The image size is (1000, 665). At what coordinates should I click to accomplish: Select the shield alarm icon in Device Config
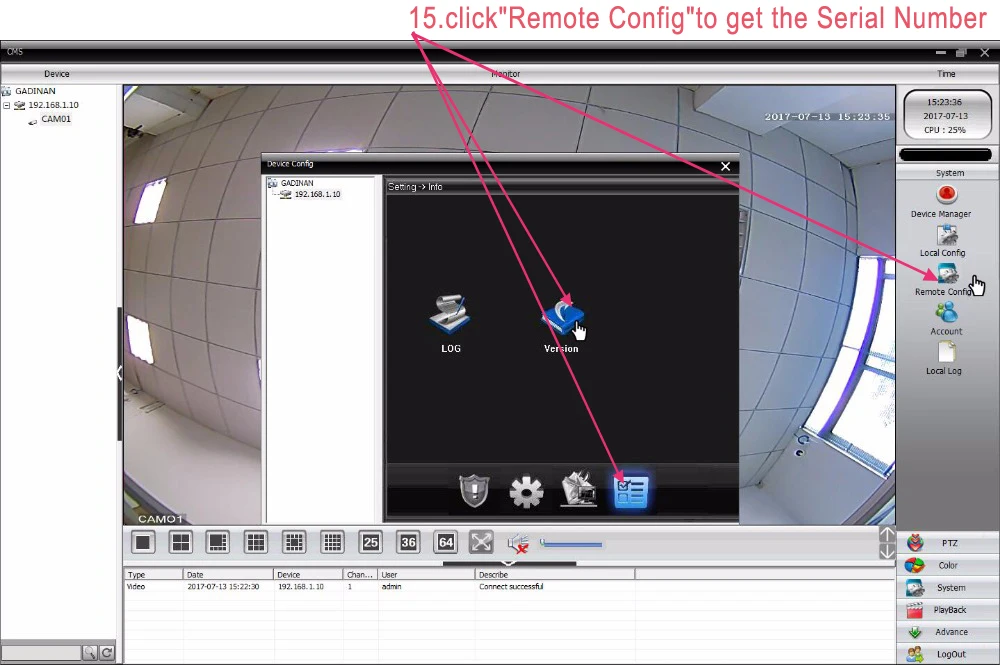474,491
